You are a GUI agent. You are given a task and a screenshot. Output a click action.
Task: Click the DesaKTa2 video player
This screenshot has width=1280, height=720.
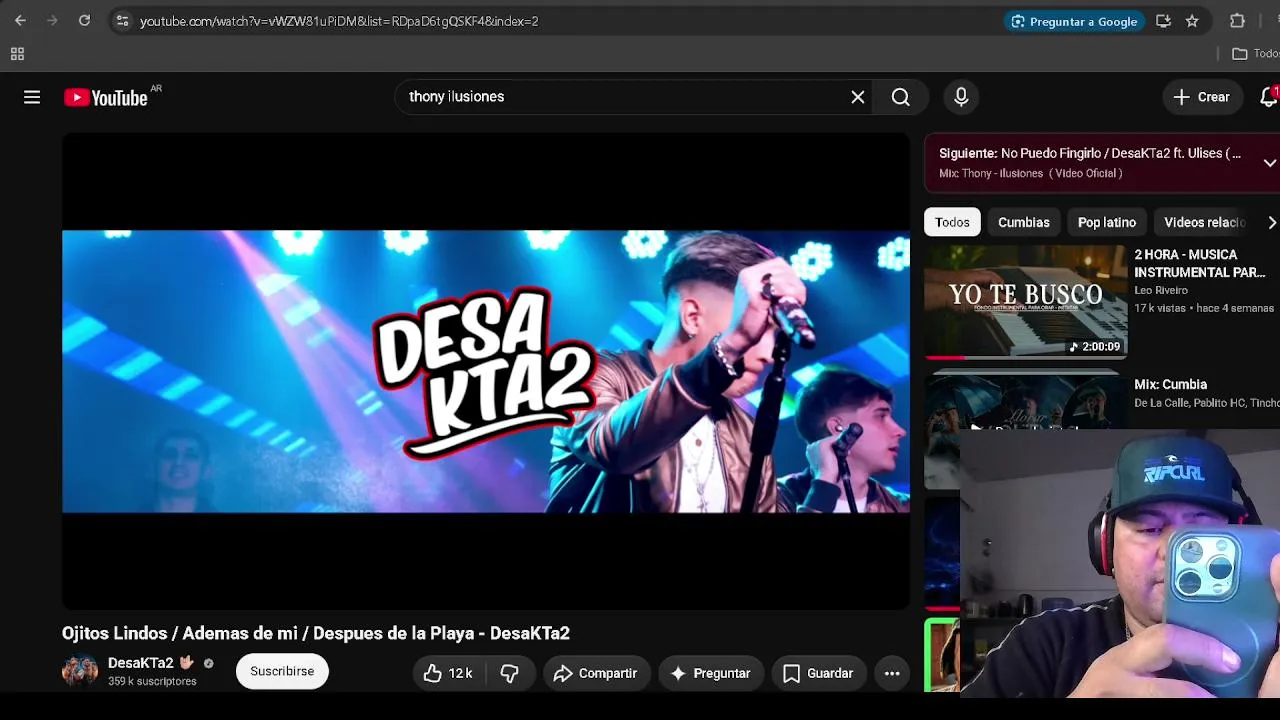(486, 371)
